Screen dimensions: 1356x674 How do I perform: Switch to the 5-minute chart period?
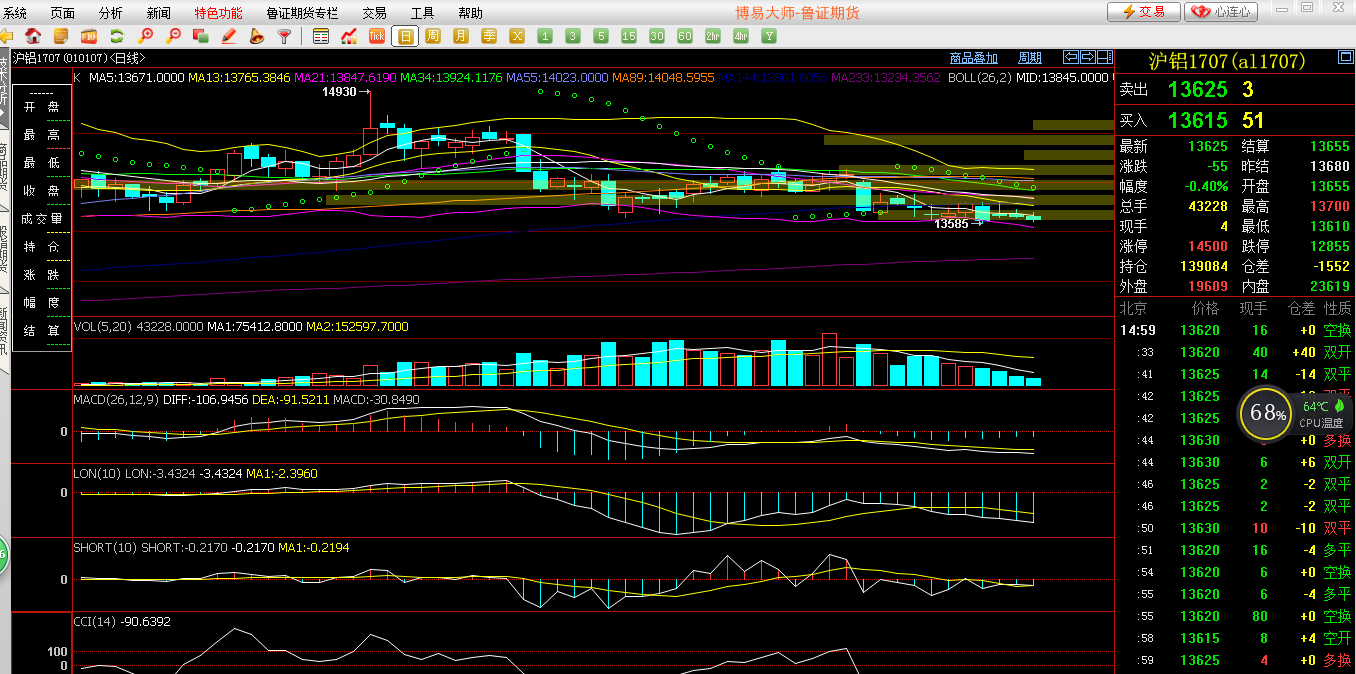coord(601,36)
